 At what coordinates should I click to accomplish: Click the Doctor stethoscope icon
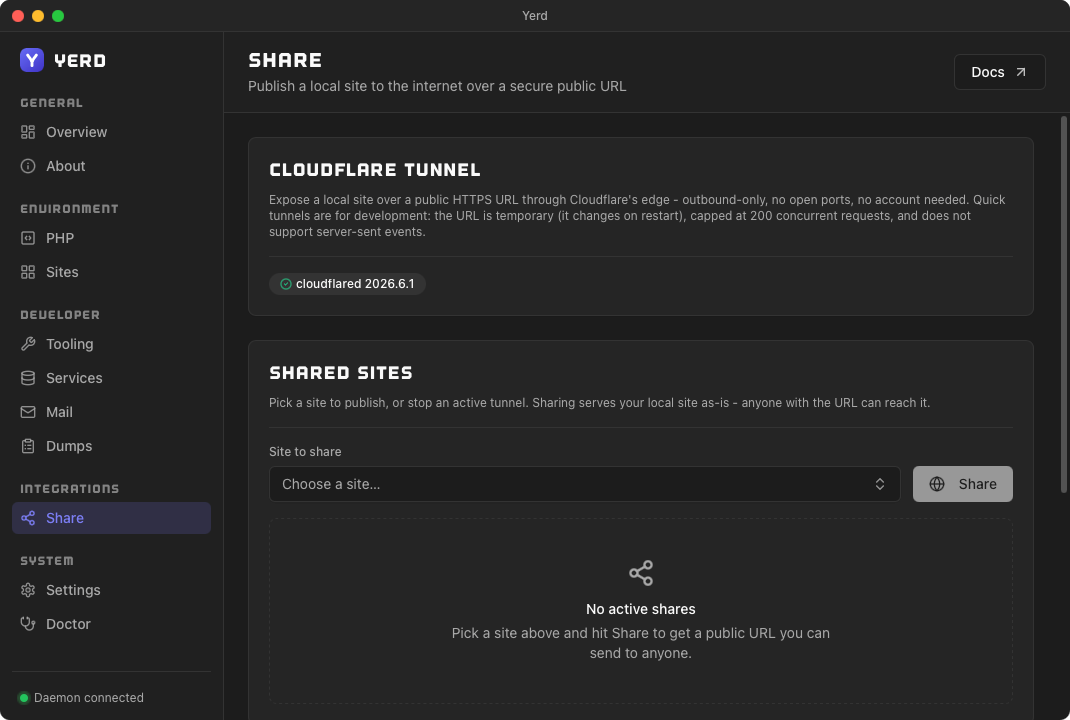28,624
